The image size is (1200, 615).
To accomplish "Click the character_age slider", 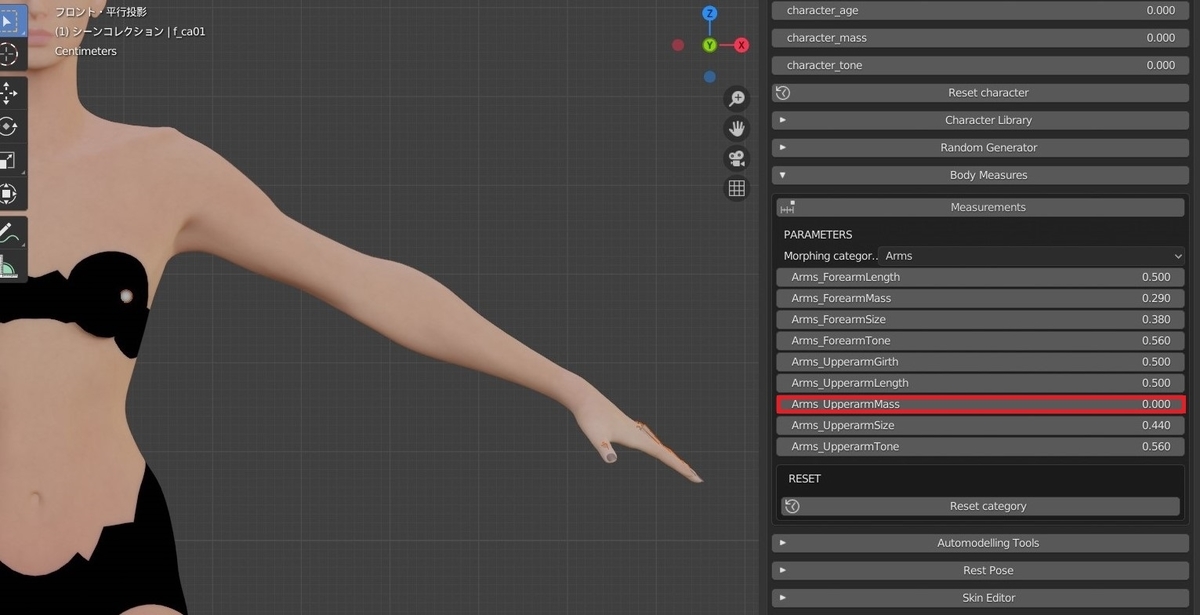I will pyautogui.click(x=980, y=10).
